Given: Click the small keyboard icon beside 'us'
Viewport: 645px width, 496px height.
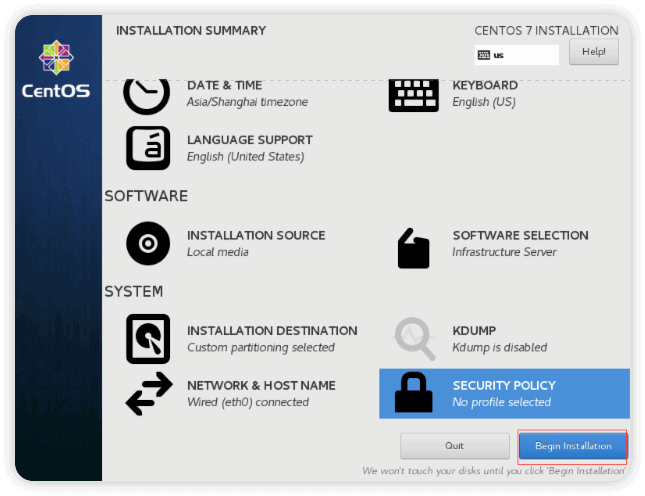Looking at the screenshot, I should (484, 55).
